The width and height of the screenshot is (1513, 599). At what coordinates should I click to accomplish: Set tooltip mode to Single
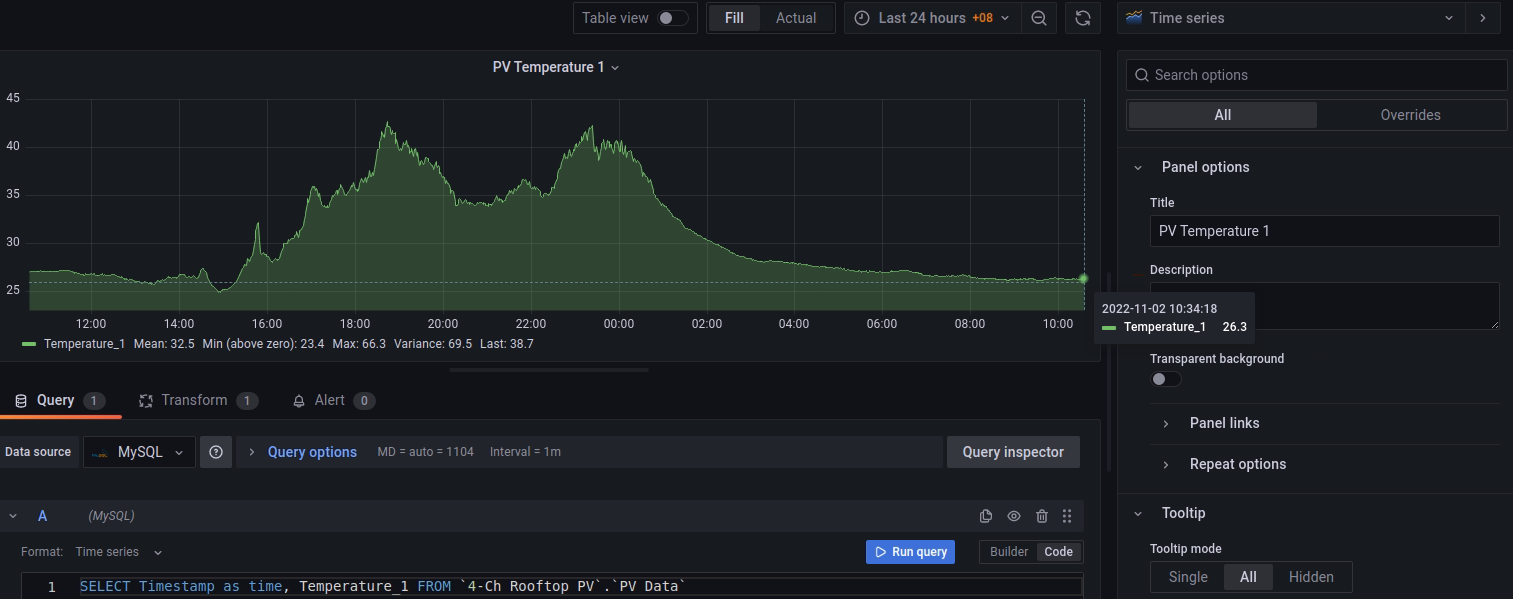(1188, 577)
